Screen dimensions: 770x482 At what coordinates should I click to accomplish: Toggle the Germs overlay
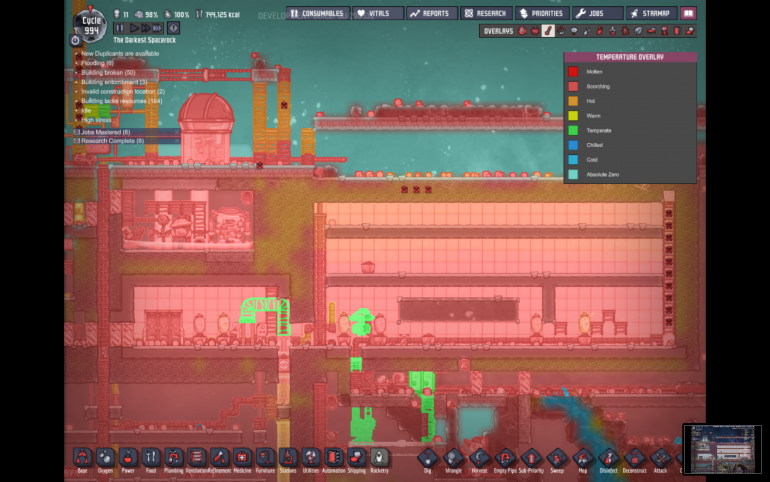tap(625, 31)
